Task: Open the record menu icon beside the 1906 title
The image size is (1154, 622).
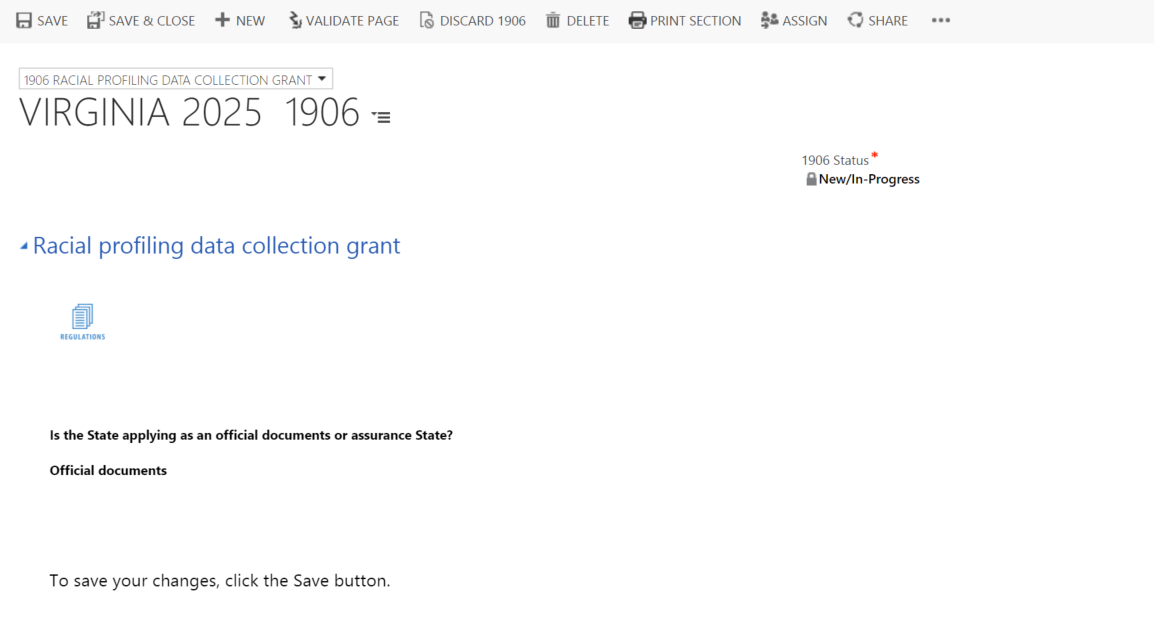Action: click(381, 117)
